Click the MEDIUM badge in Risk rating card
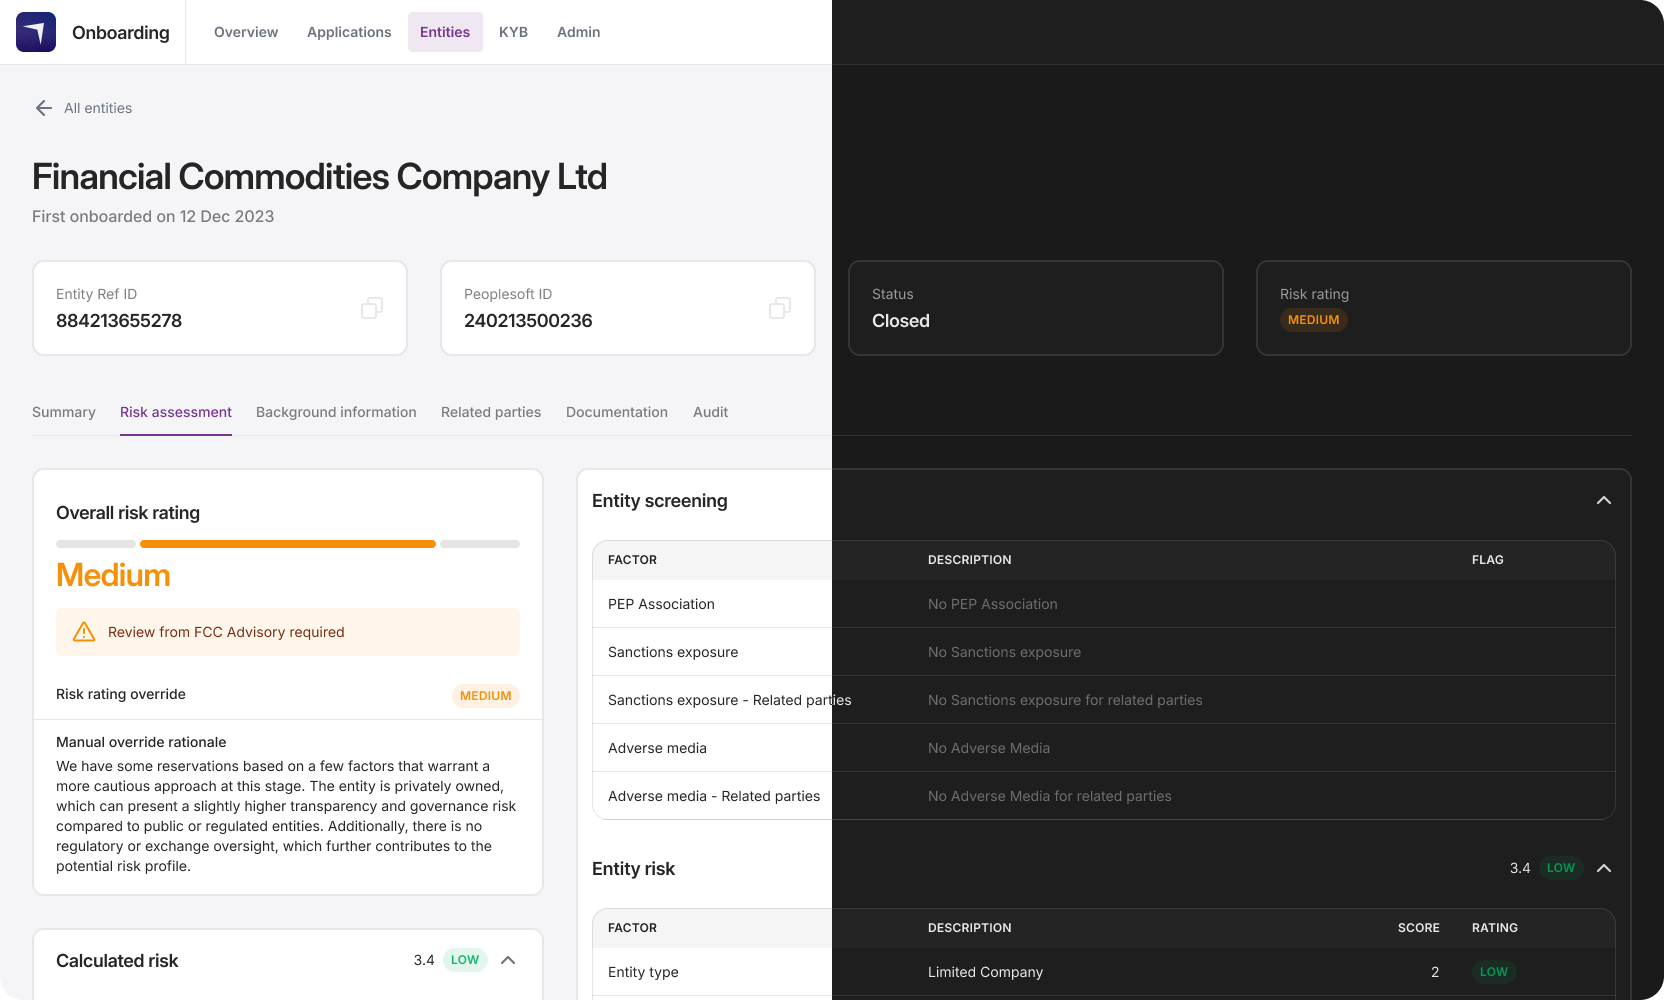 click(1313, 320)
